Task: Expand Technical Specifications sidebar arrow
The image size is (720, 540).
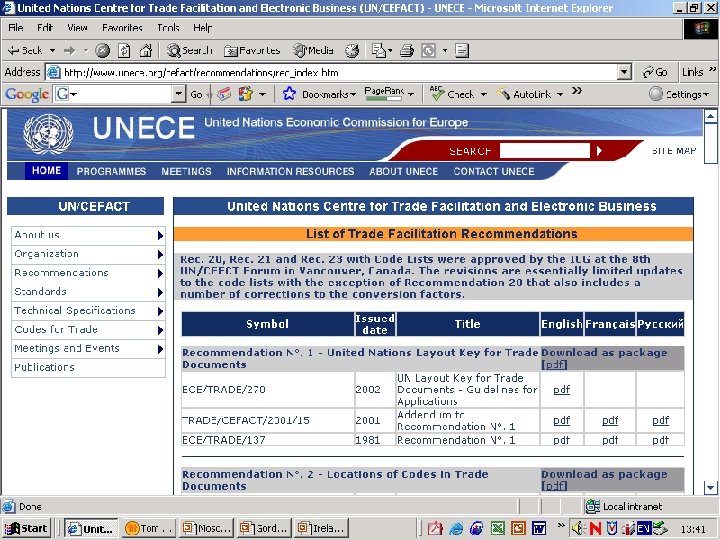Action: [x=160, y=311]
